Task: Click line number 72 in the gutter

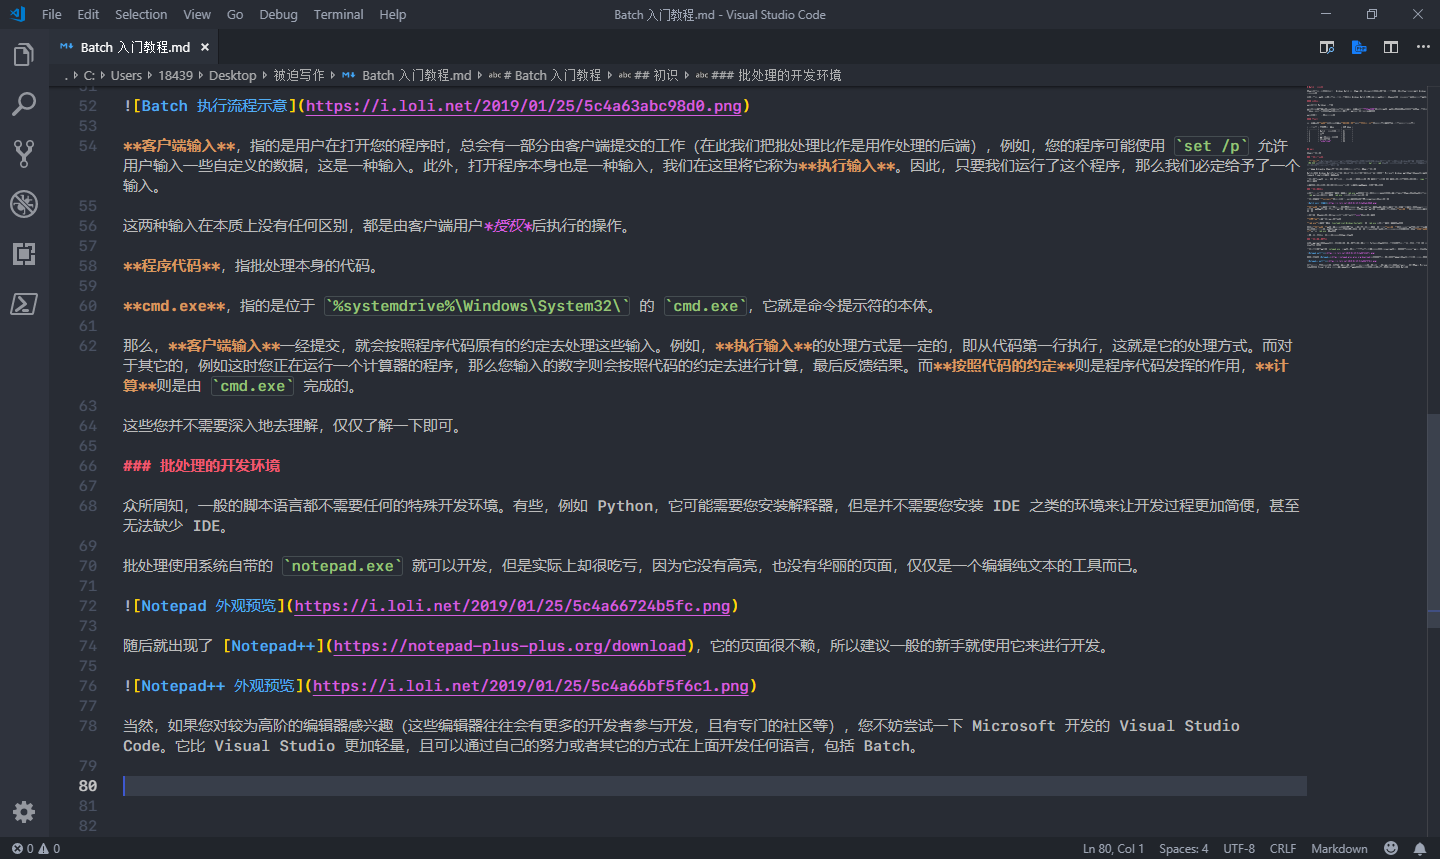Action: click(x=88, y=606)
